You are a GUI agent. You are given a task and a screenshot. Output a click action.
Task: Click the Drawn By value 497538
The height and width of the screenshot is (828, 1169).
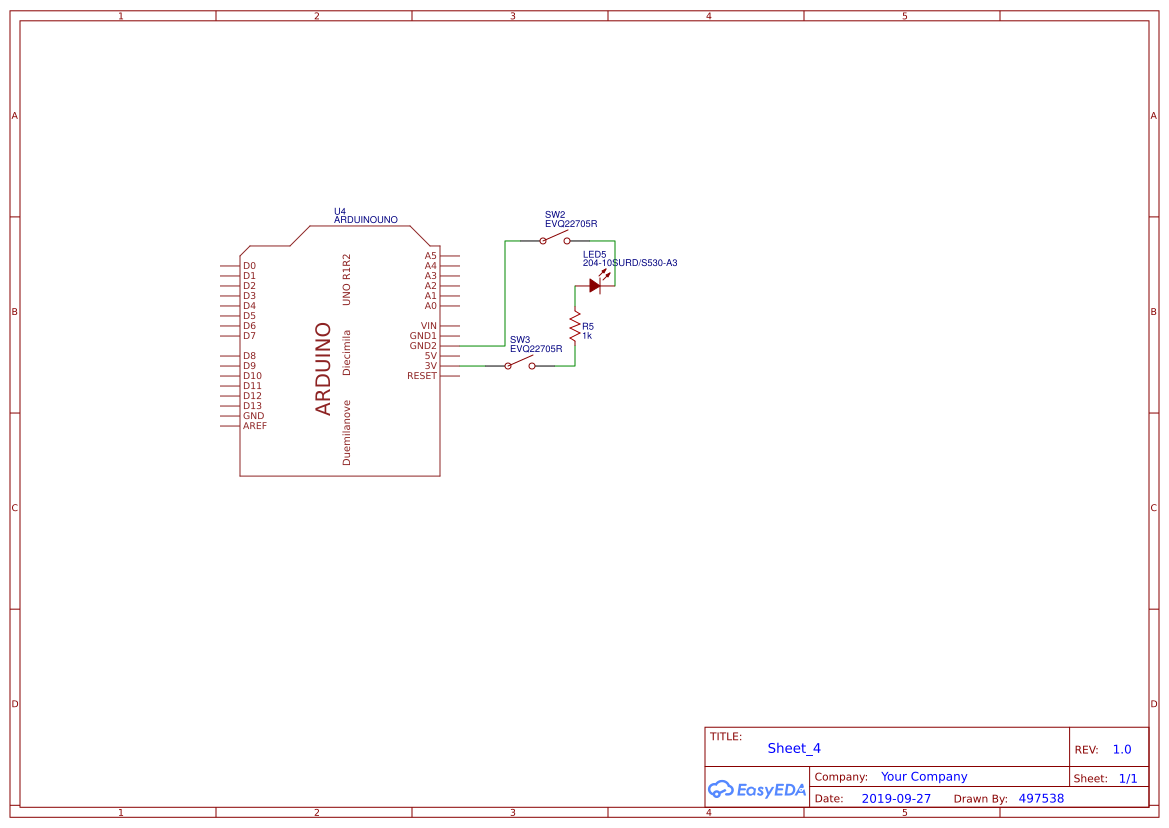click(x=1040, y=798)
